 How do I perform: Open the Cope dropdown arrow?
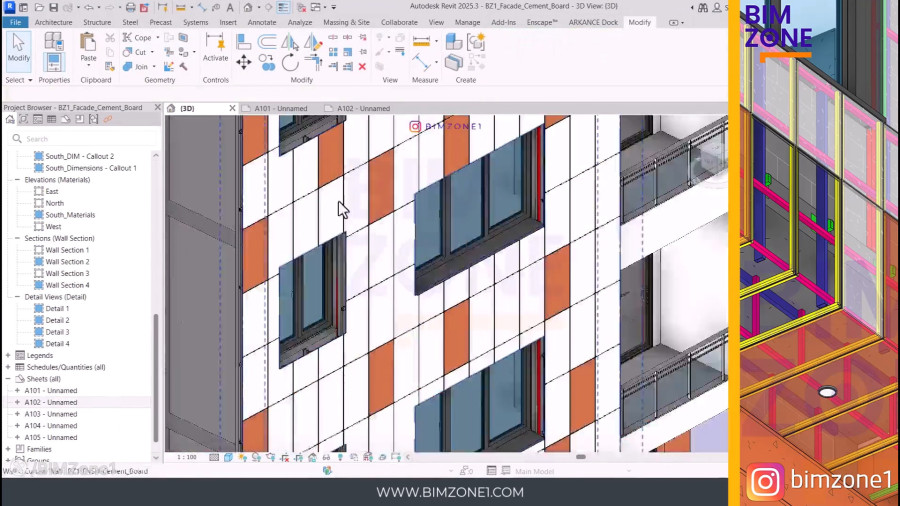(x=158, y=38)
